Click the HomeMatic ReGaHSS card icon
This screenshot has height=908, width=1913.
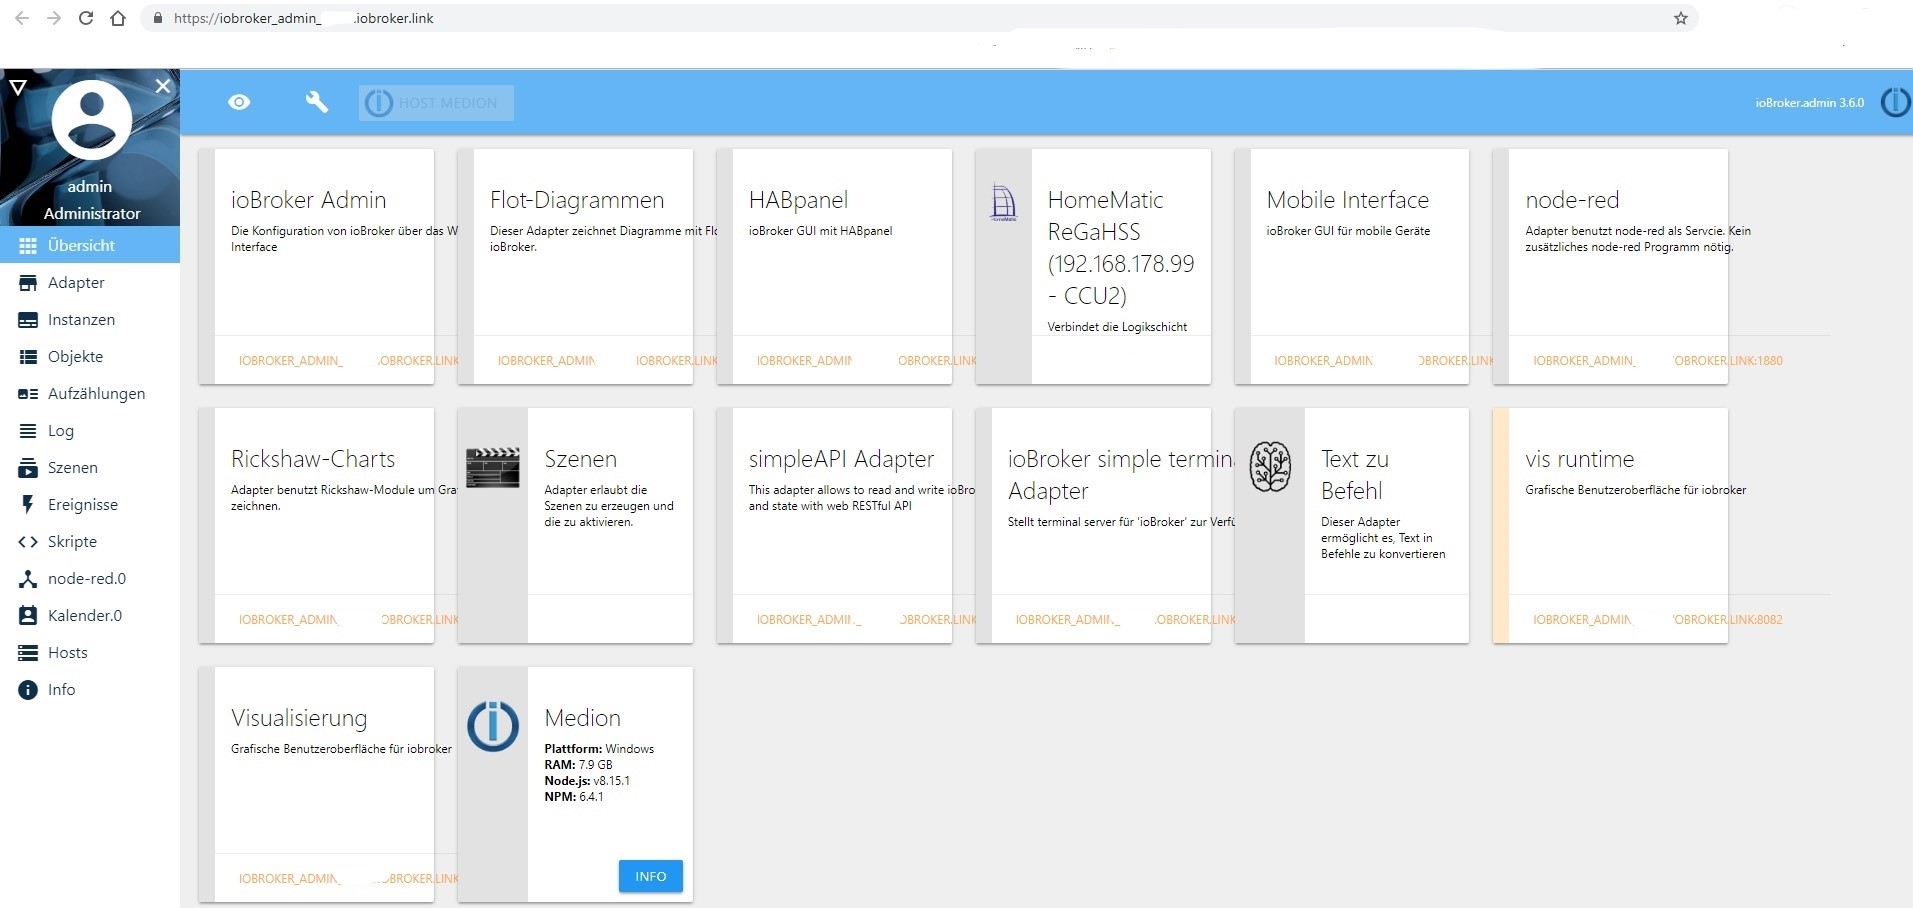[1003, 203]
